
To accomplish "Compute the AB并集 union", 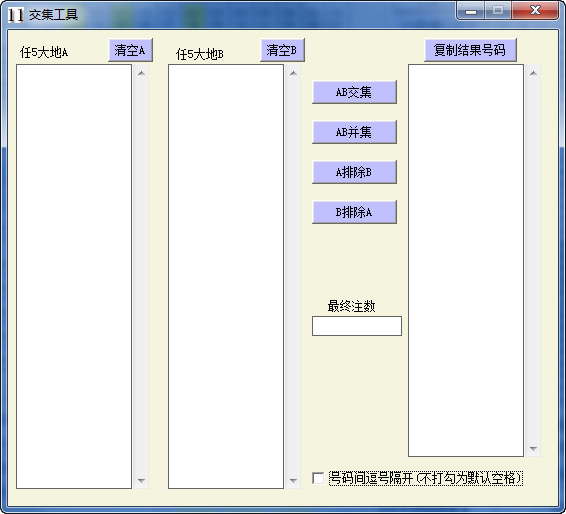I will (x=354, y=132).
